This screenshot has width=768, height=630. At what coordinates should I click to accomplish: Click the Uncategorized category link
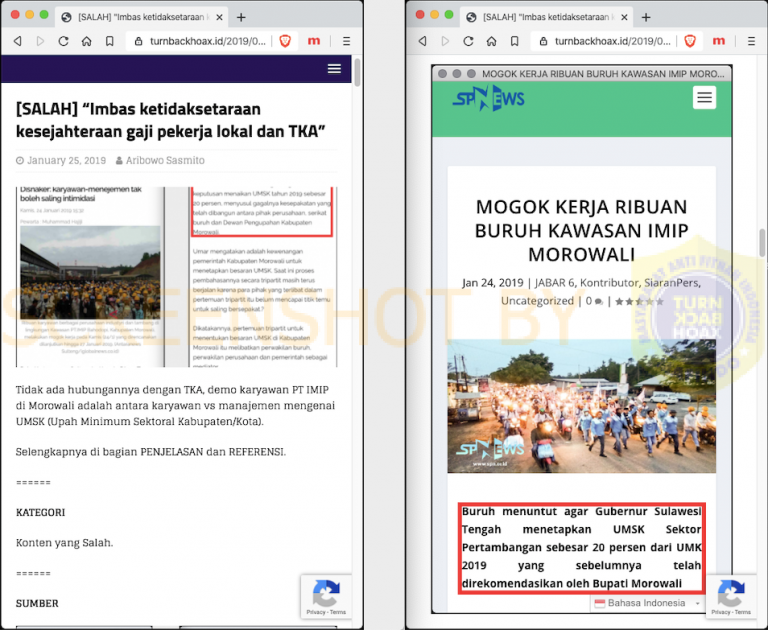coord(537,301)
